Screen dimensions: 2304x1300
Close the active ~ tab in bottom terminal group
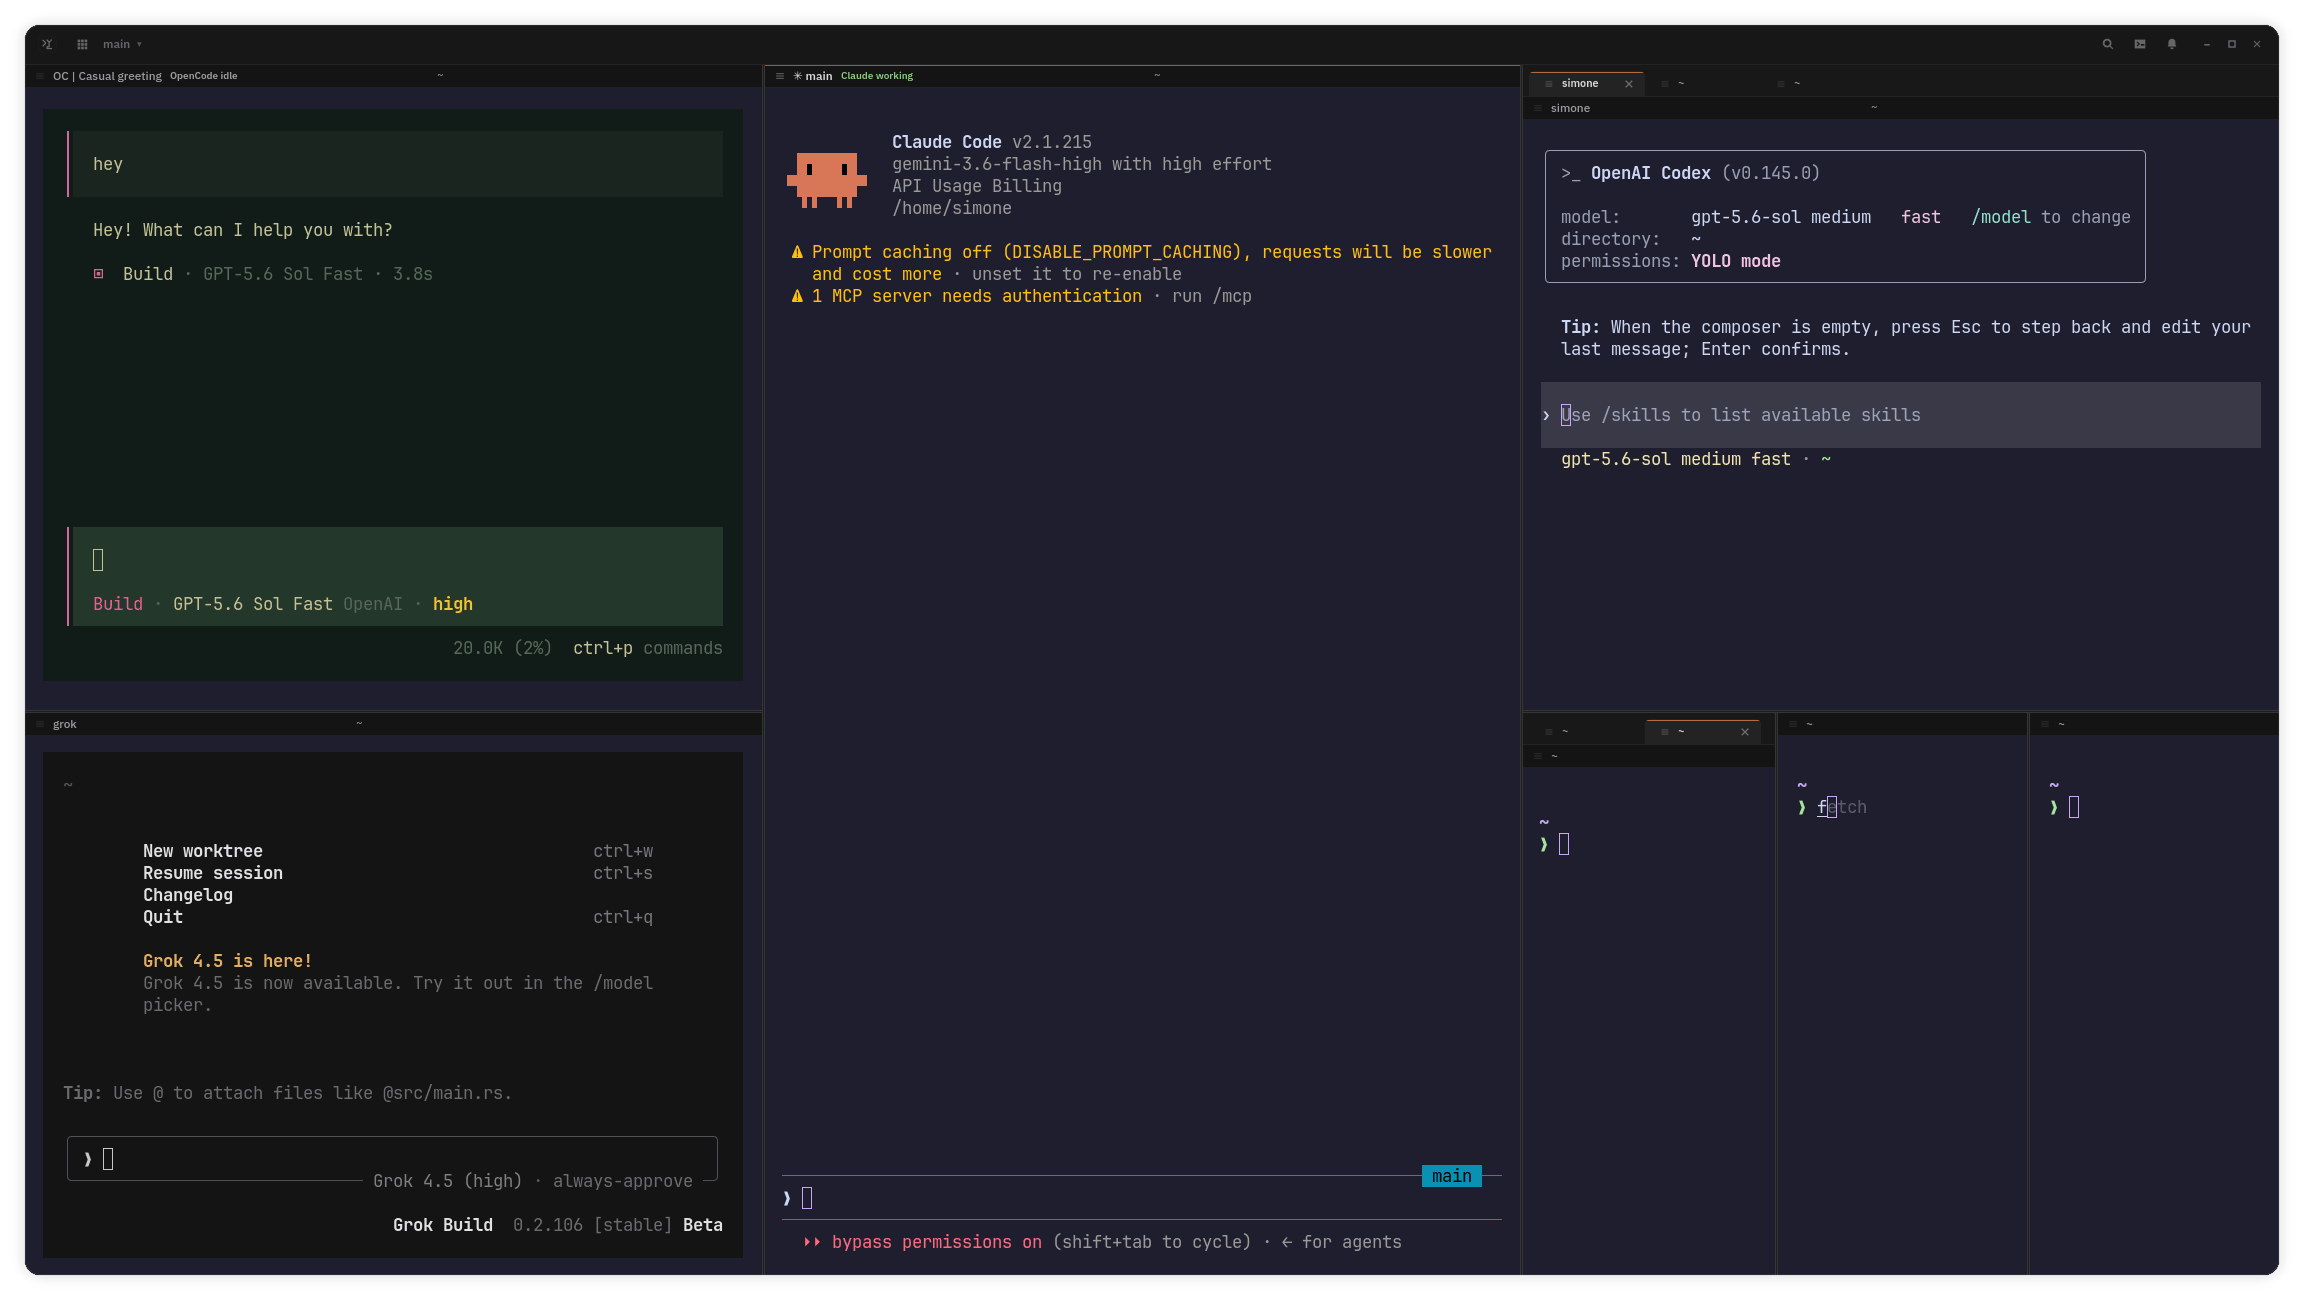(1745, 732)
